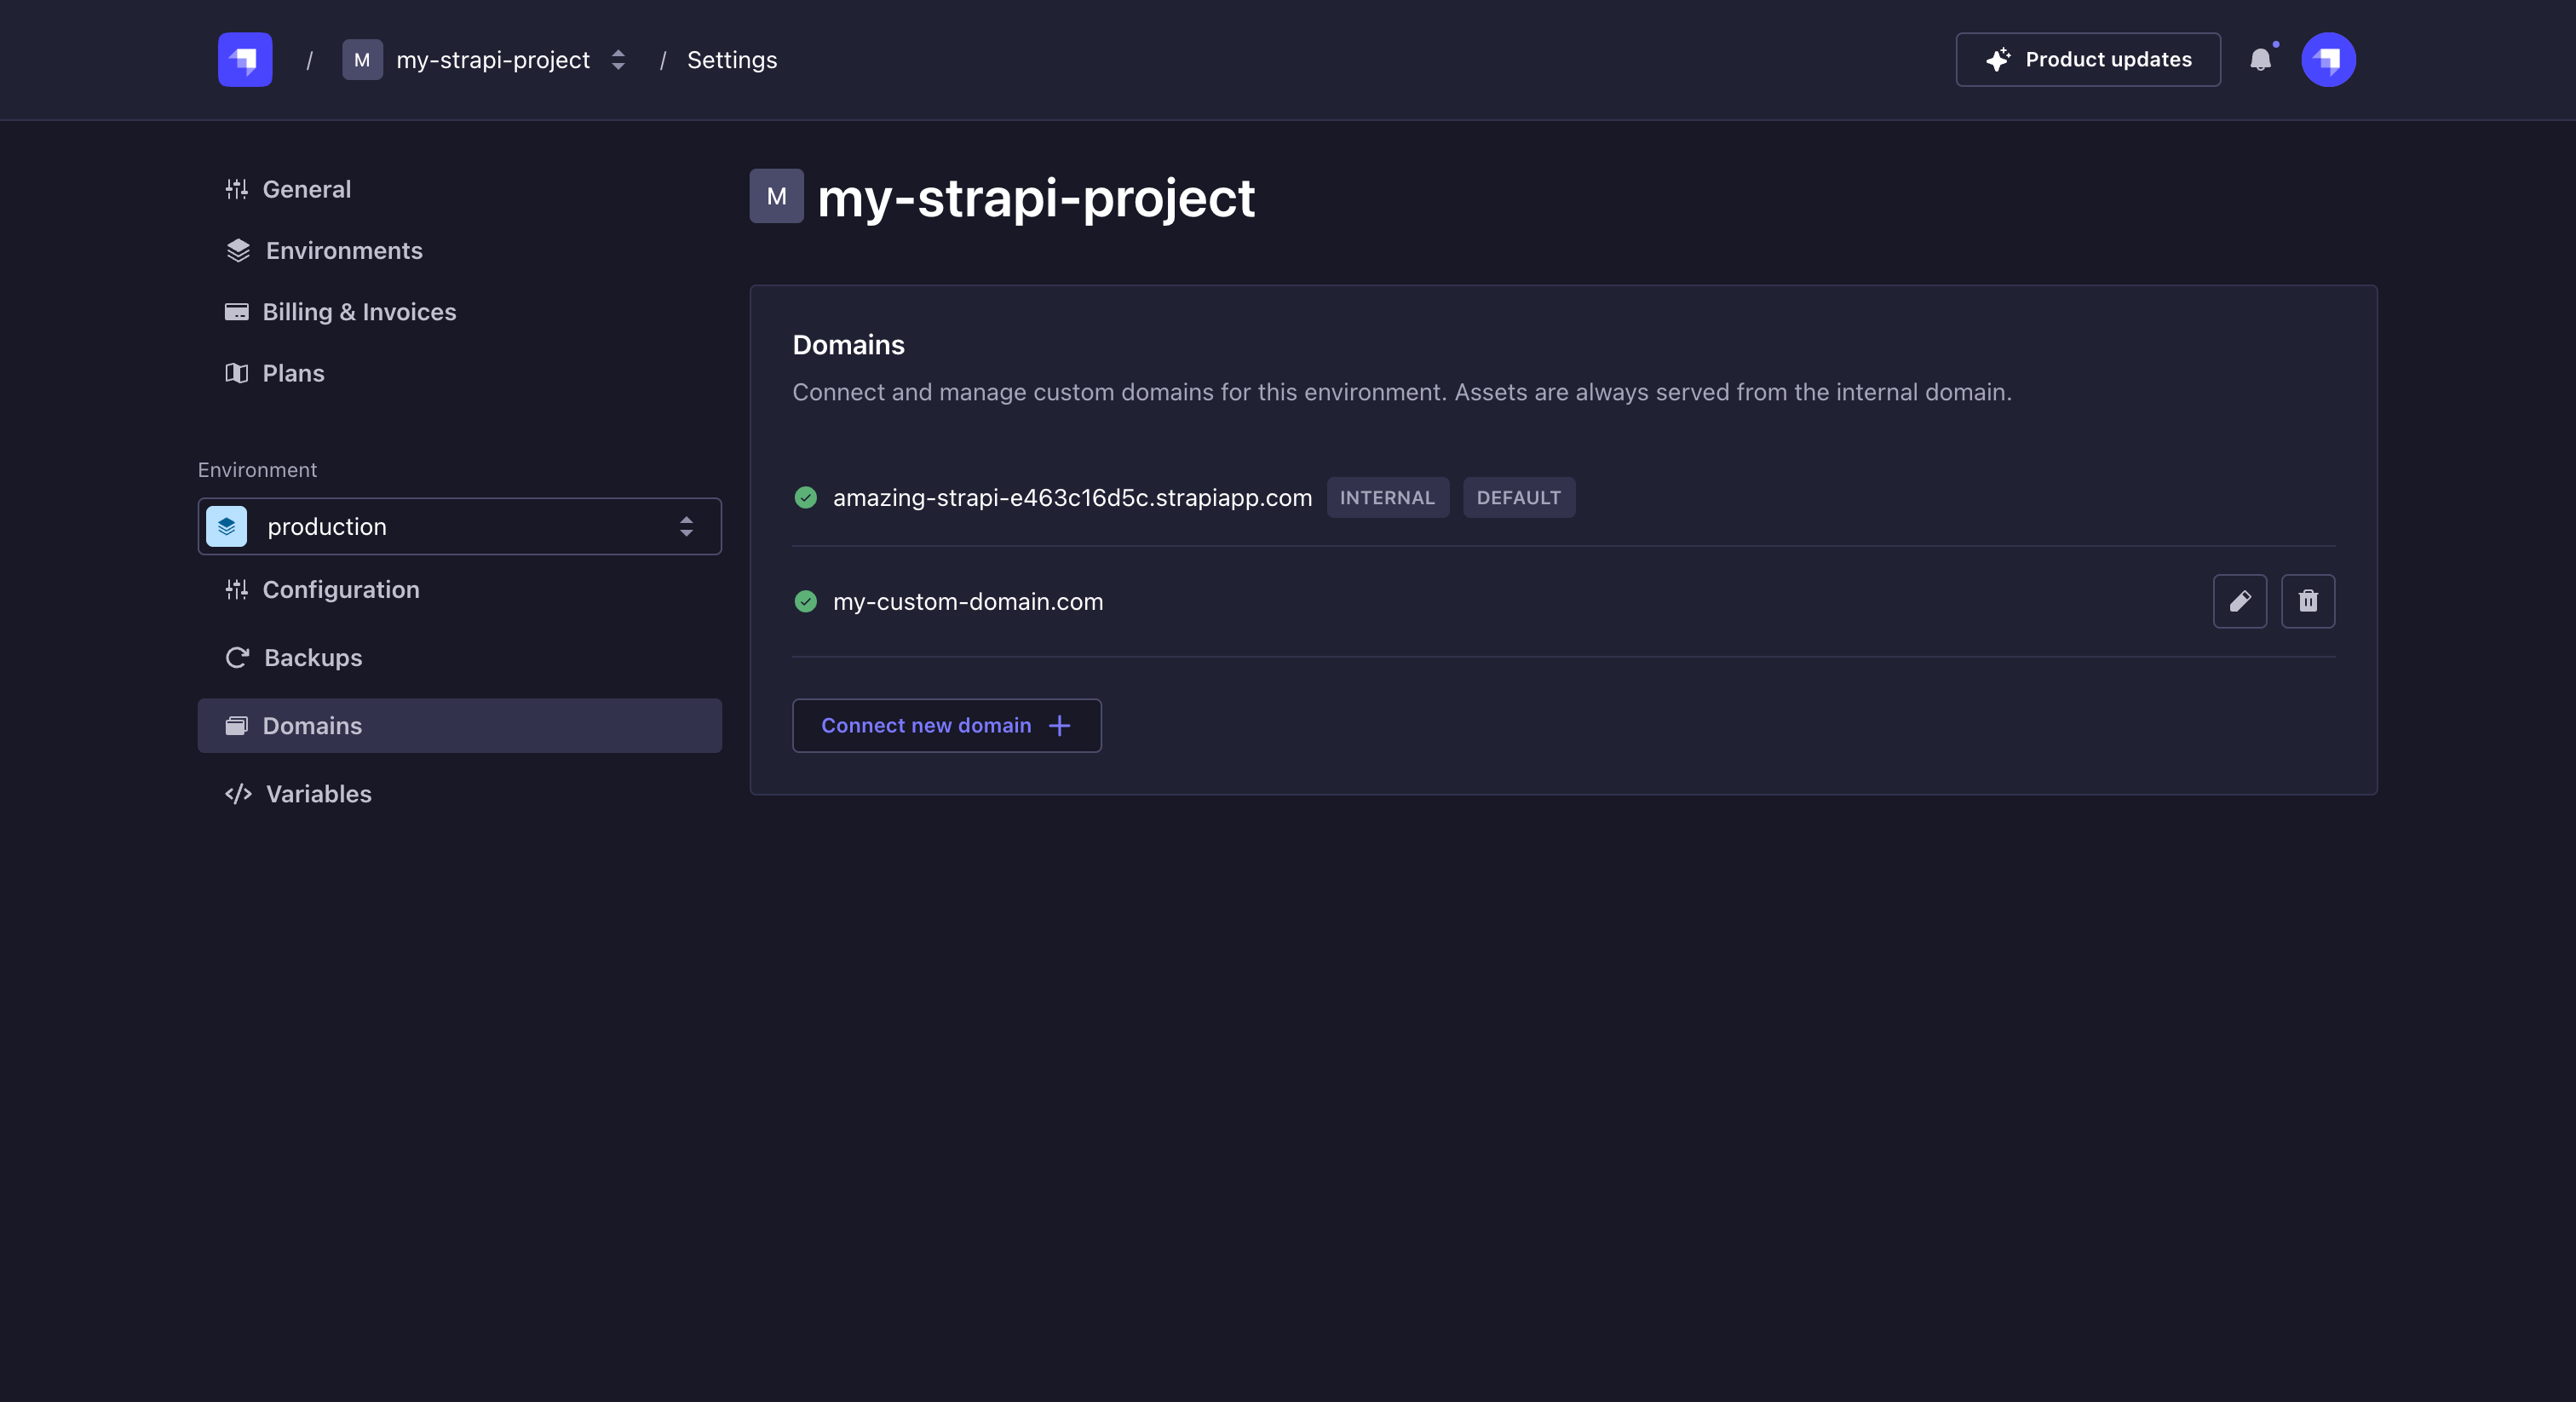Edit my-custom-domain.com with the pencil icon
This screenshot has height=1402, width=2576.
click(2240, 601)
